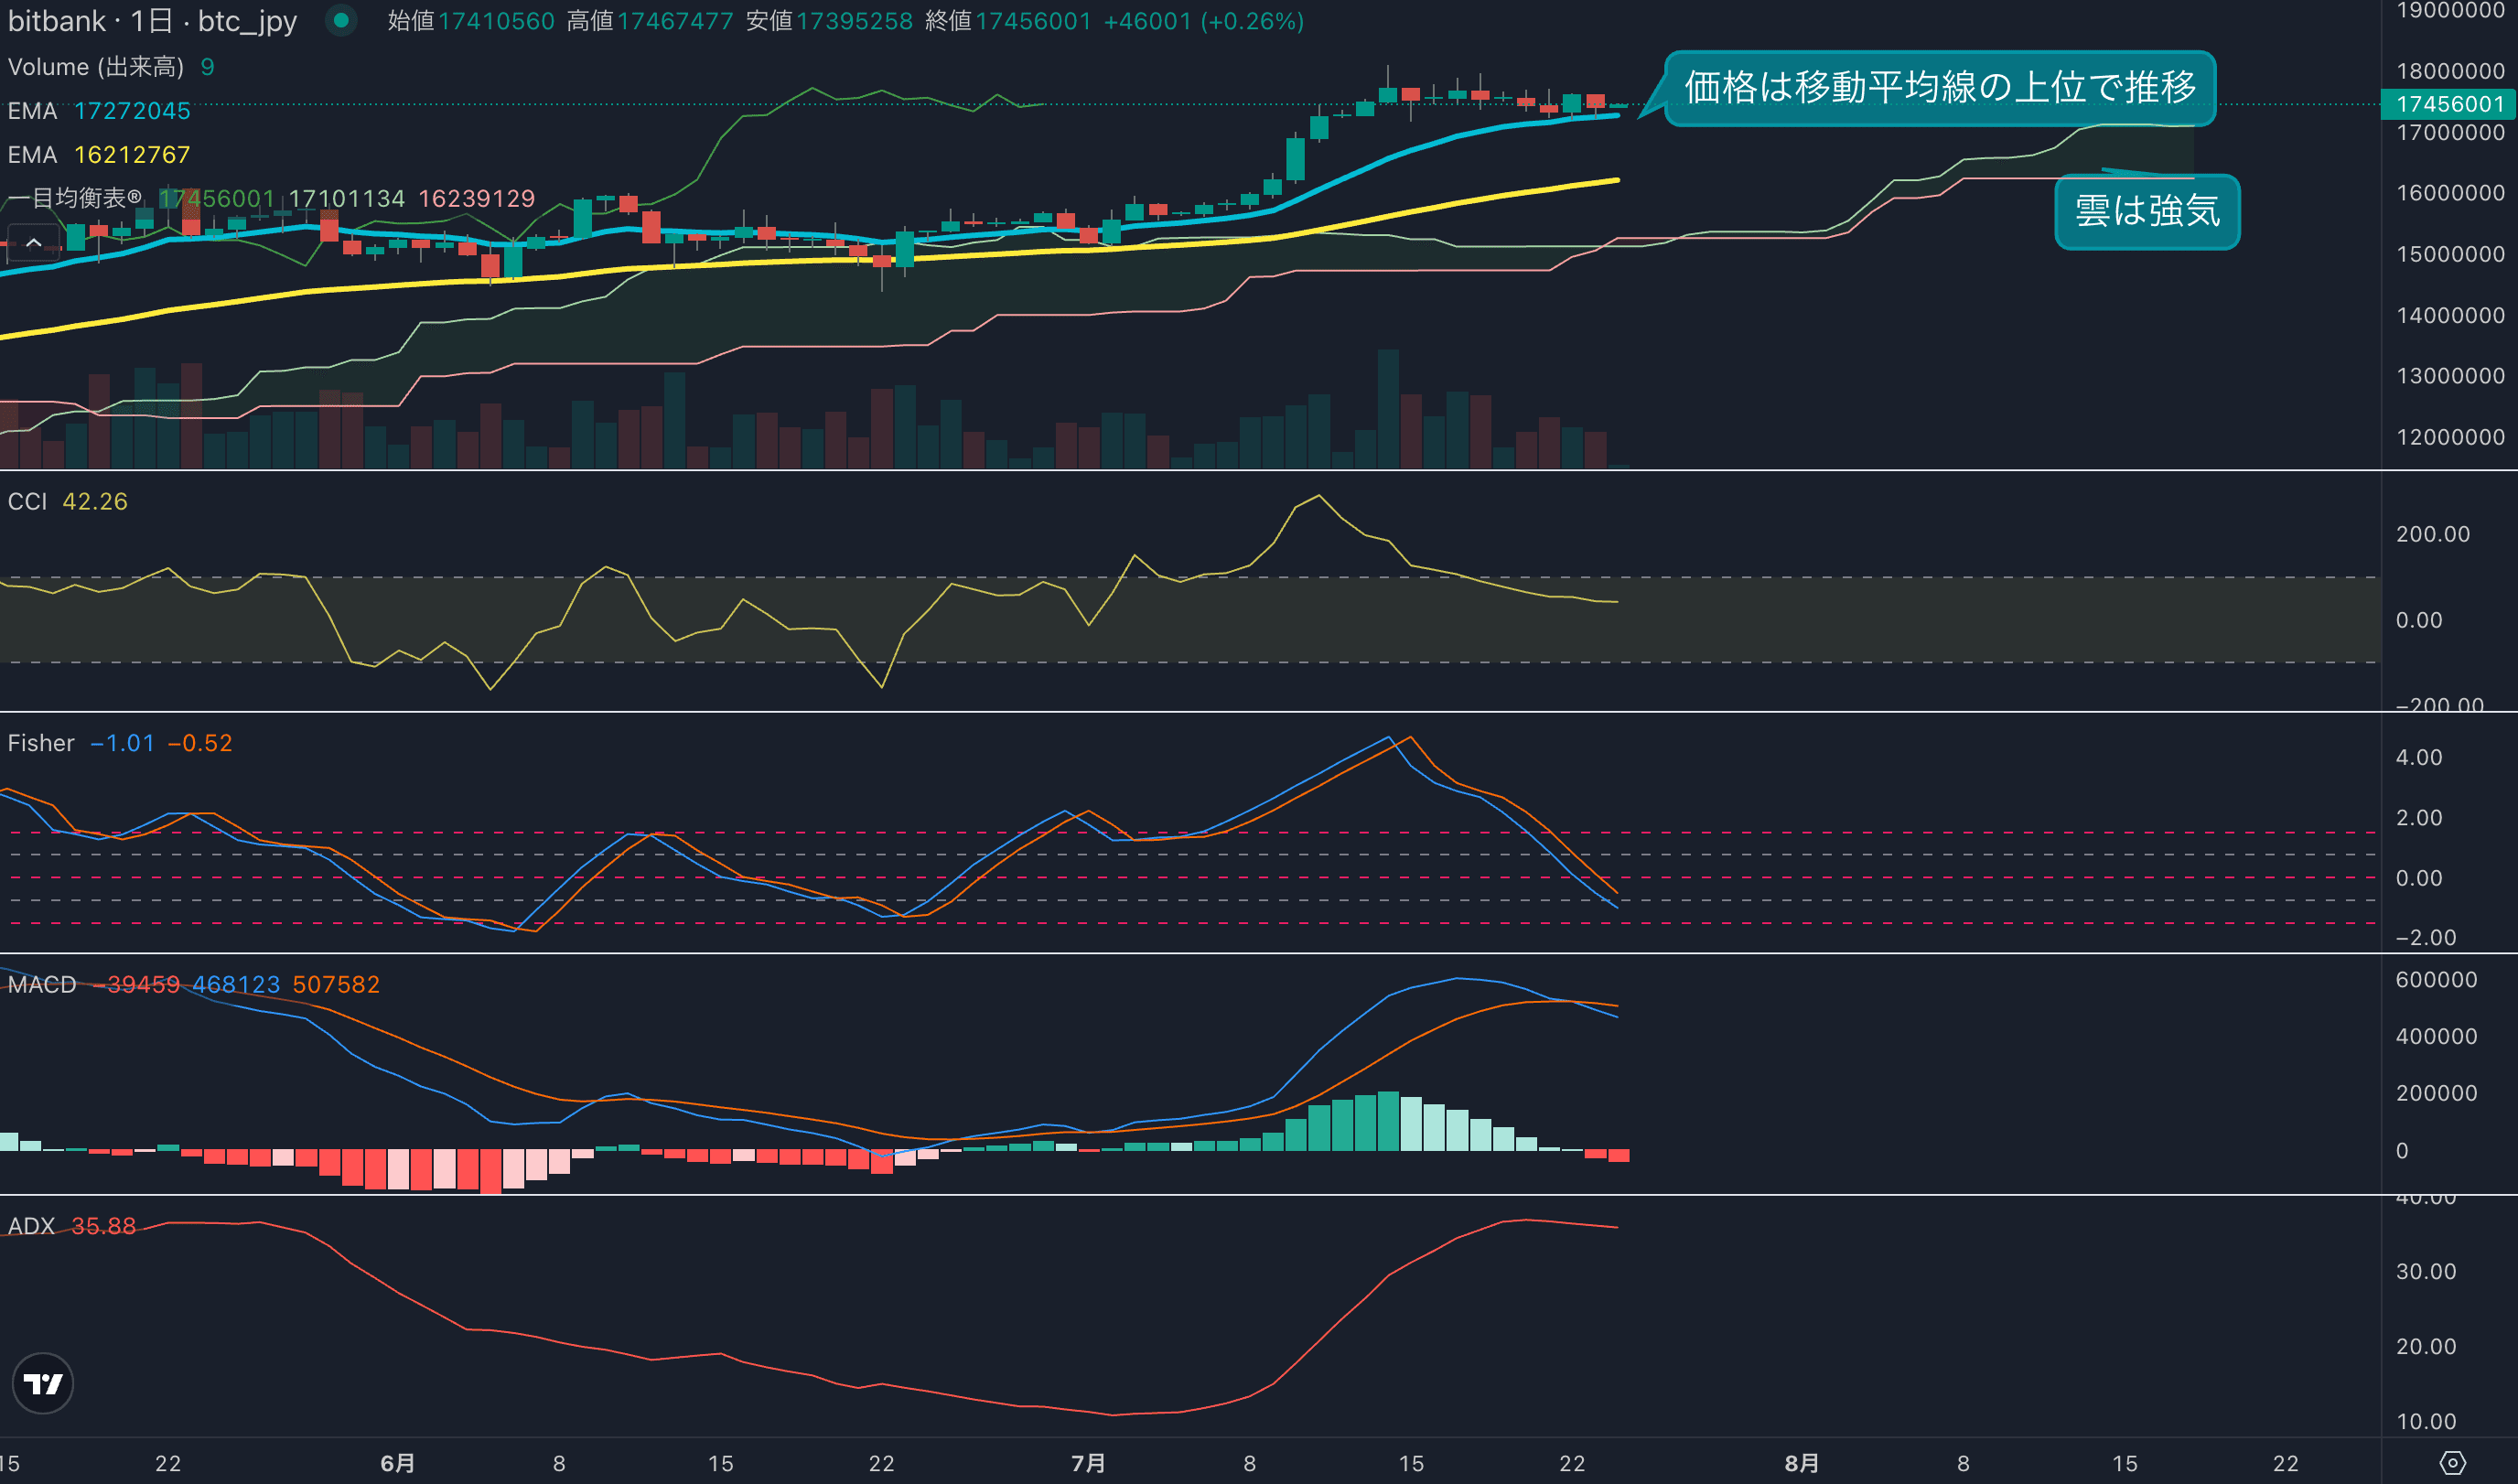Screen dimensions: 2518x1484
Task: Collapse the indicator legend with the chevron
Action: pos(33,242)
